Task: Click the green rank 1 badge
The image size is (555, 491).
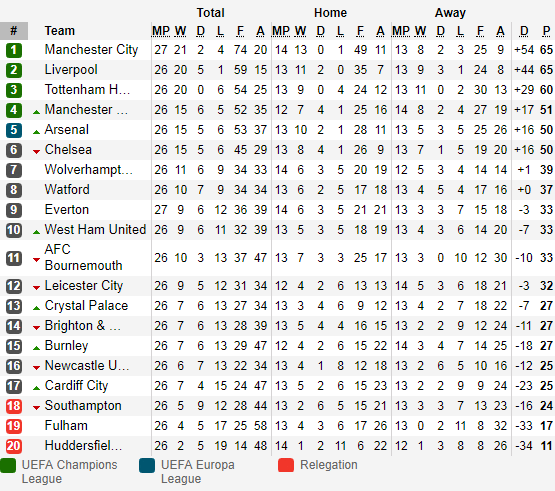Action: tap(14, 50)
